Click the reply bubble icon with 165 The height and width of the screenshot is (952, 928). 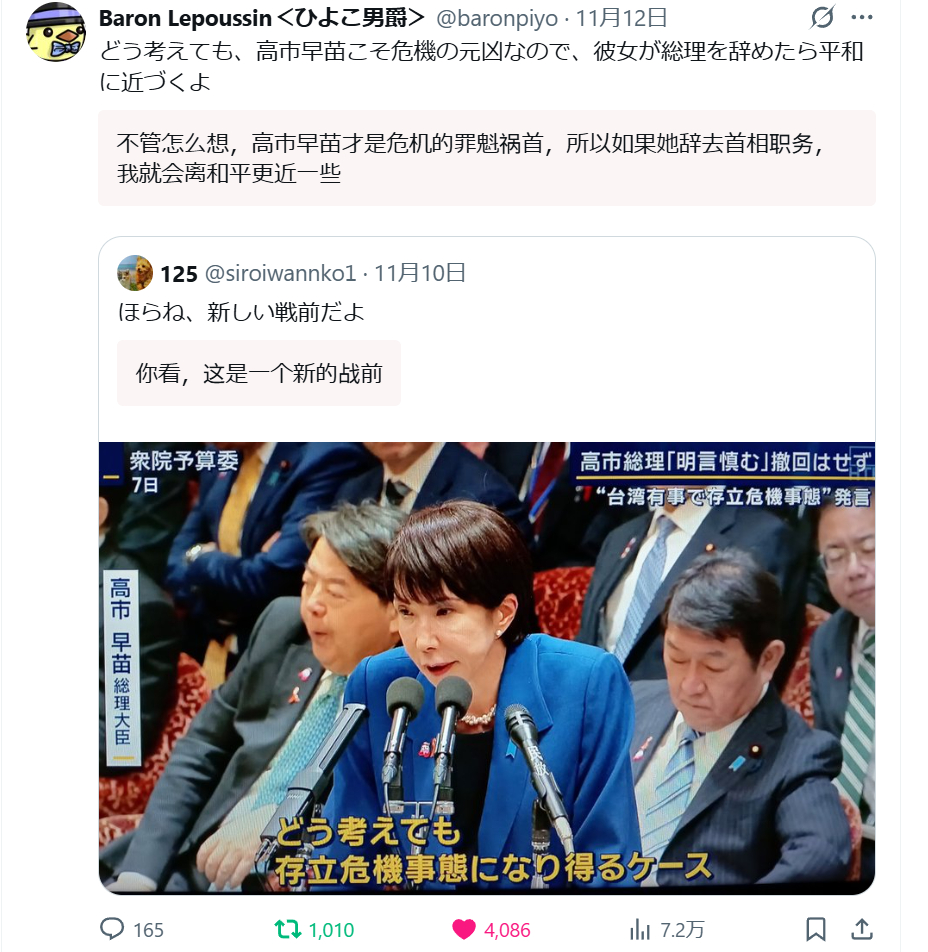[x=132, y=930]
